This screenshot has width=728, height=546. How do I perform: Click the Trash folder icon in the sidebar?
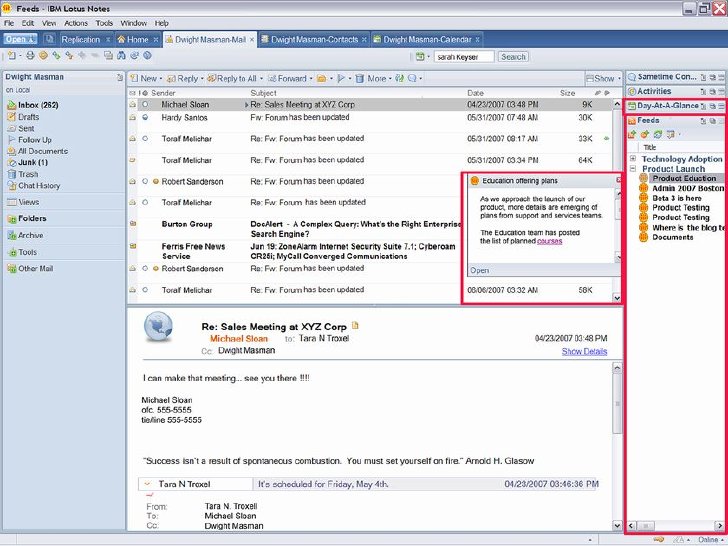coord(12,174)
